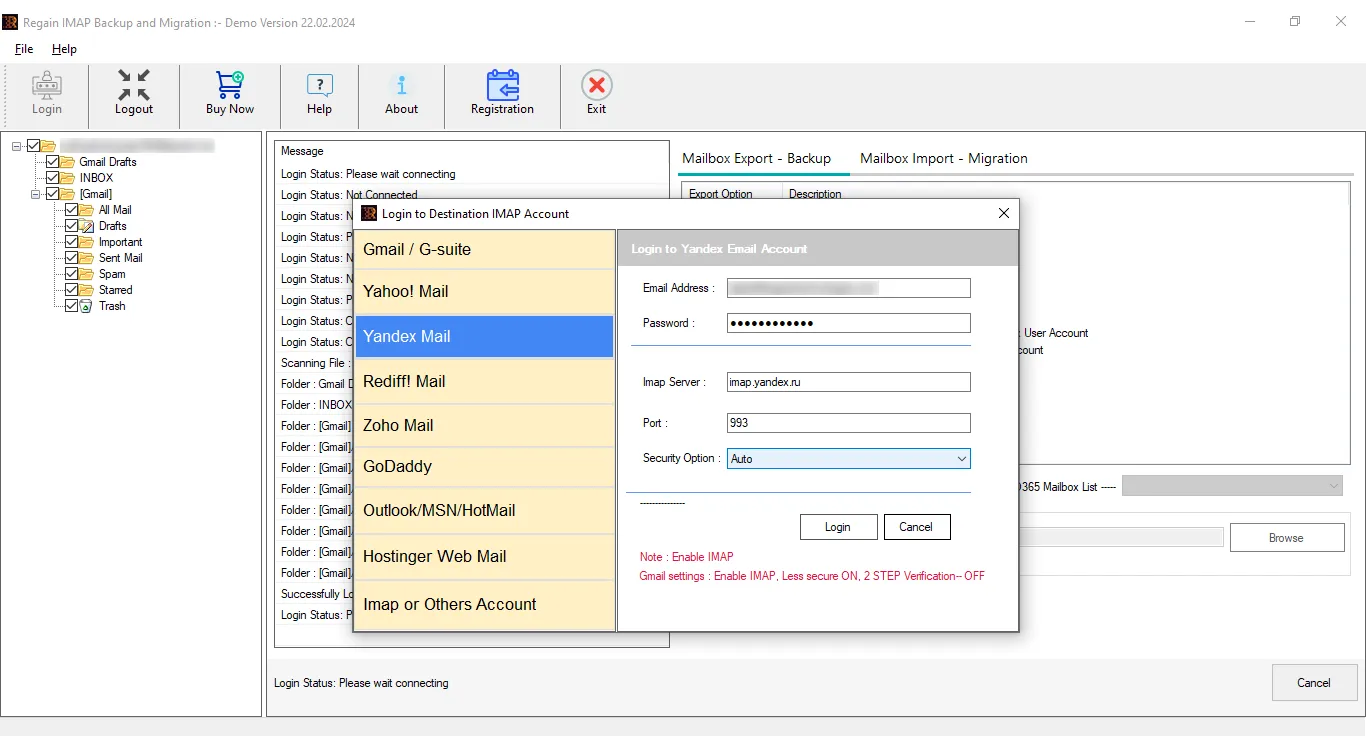Toggle the INBOX checkbox
Screen dimensions: 1366x736
[52, 178]
